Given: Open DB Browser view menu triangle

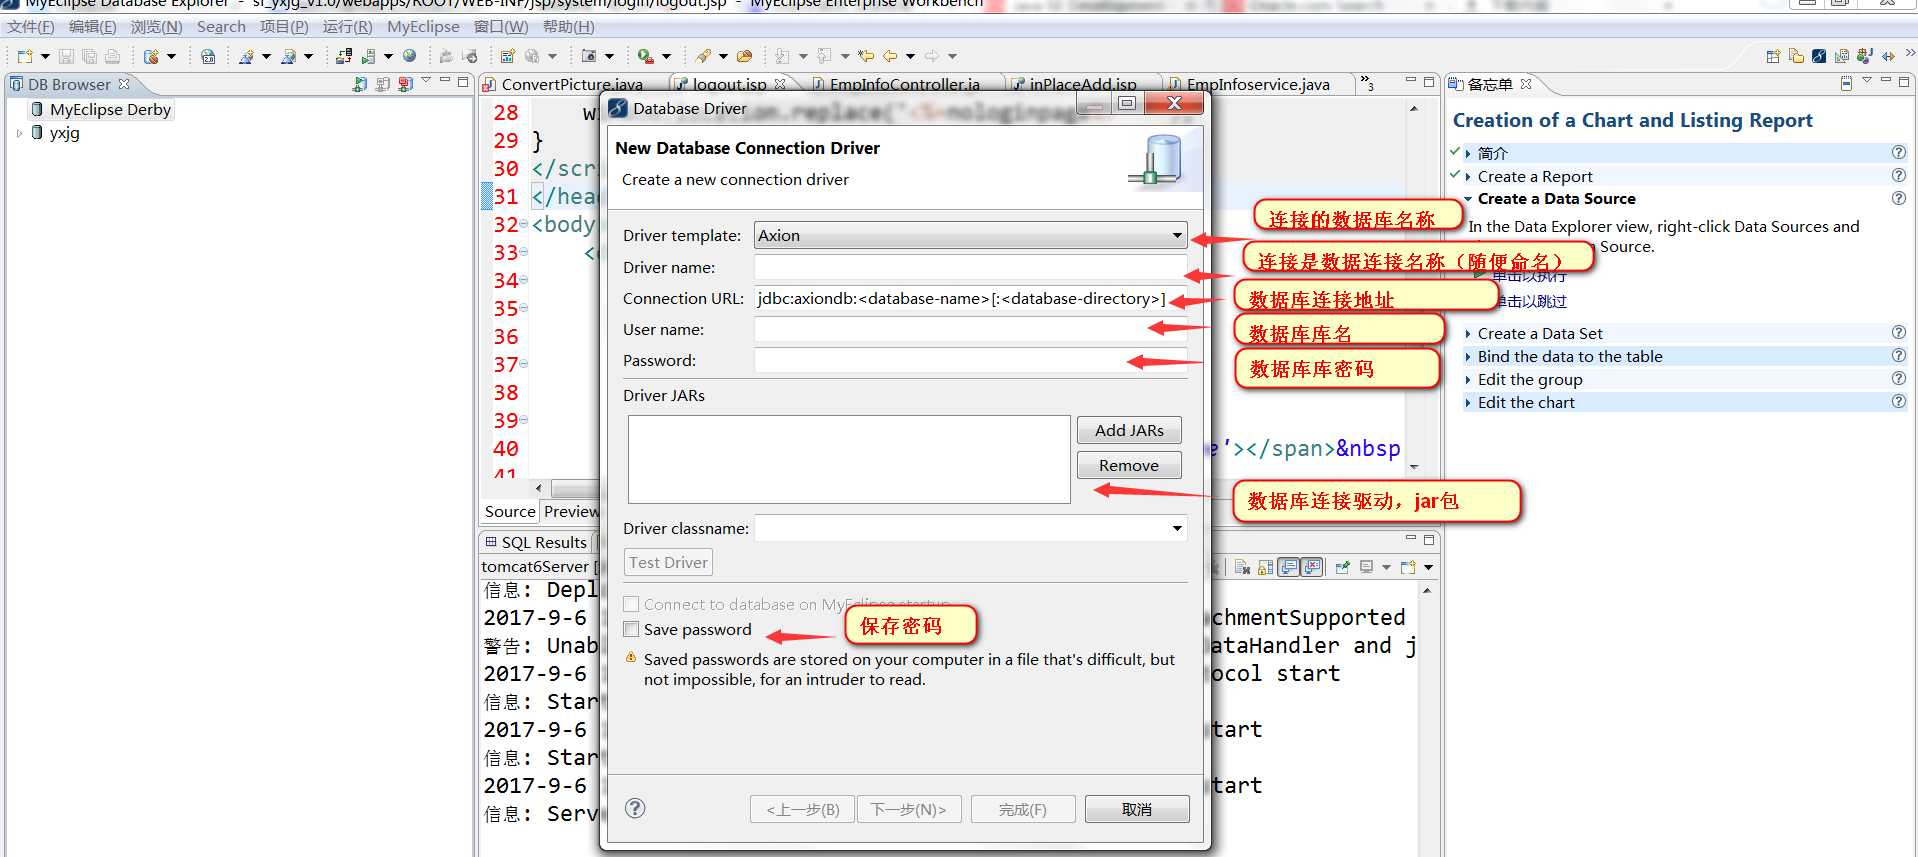Looking at the screenshot, I should [x=427, y=80].
